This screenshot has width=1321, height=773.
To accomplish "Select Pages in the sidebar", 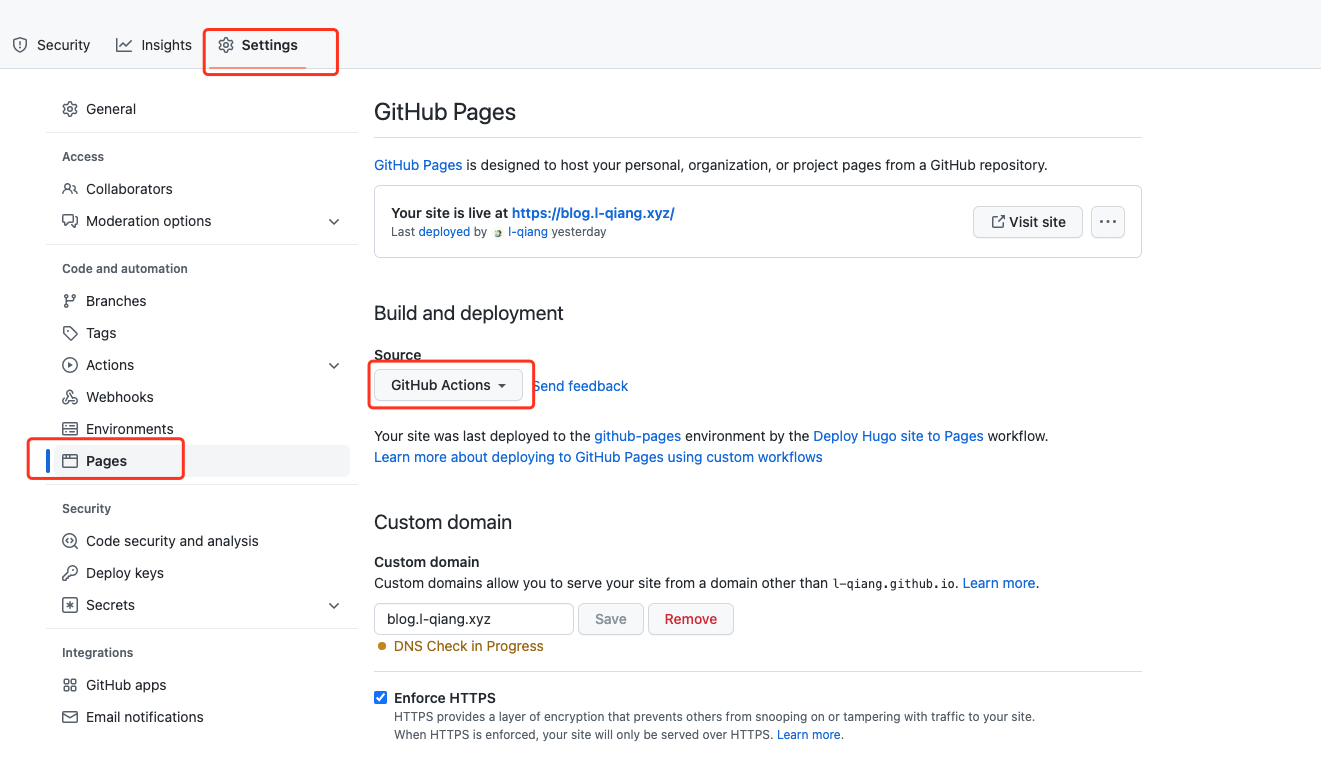I will [198, 461].
